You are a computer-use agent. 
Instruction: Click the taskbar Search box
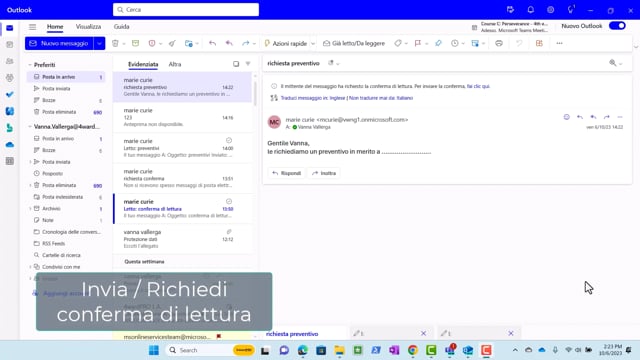click(x=210, y=350)
